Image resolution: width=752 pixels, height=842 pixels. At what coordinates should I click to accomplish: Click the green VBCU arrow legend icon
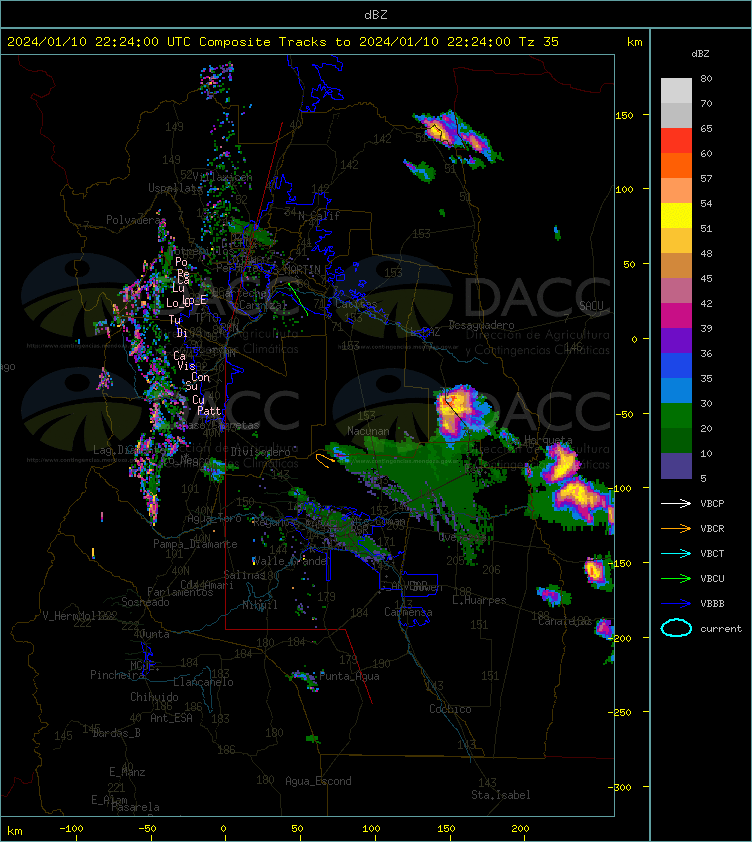coord(676,578)
